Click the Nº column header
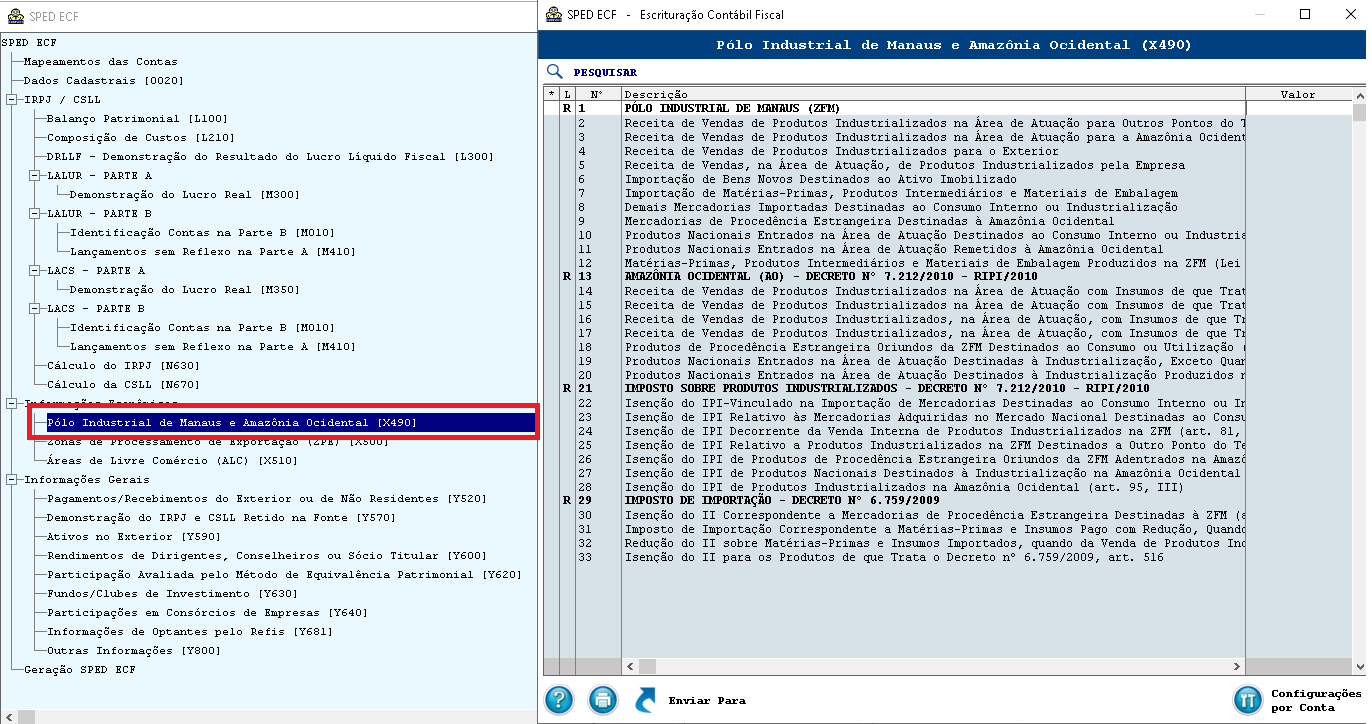 click(598, 94)
